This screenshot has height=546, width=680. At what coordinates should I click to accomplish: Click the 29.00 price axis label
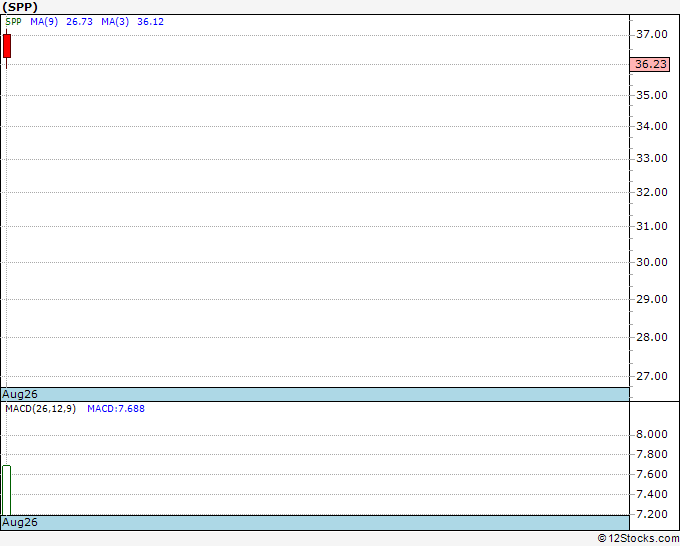pos(652,299)
